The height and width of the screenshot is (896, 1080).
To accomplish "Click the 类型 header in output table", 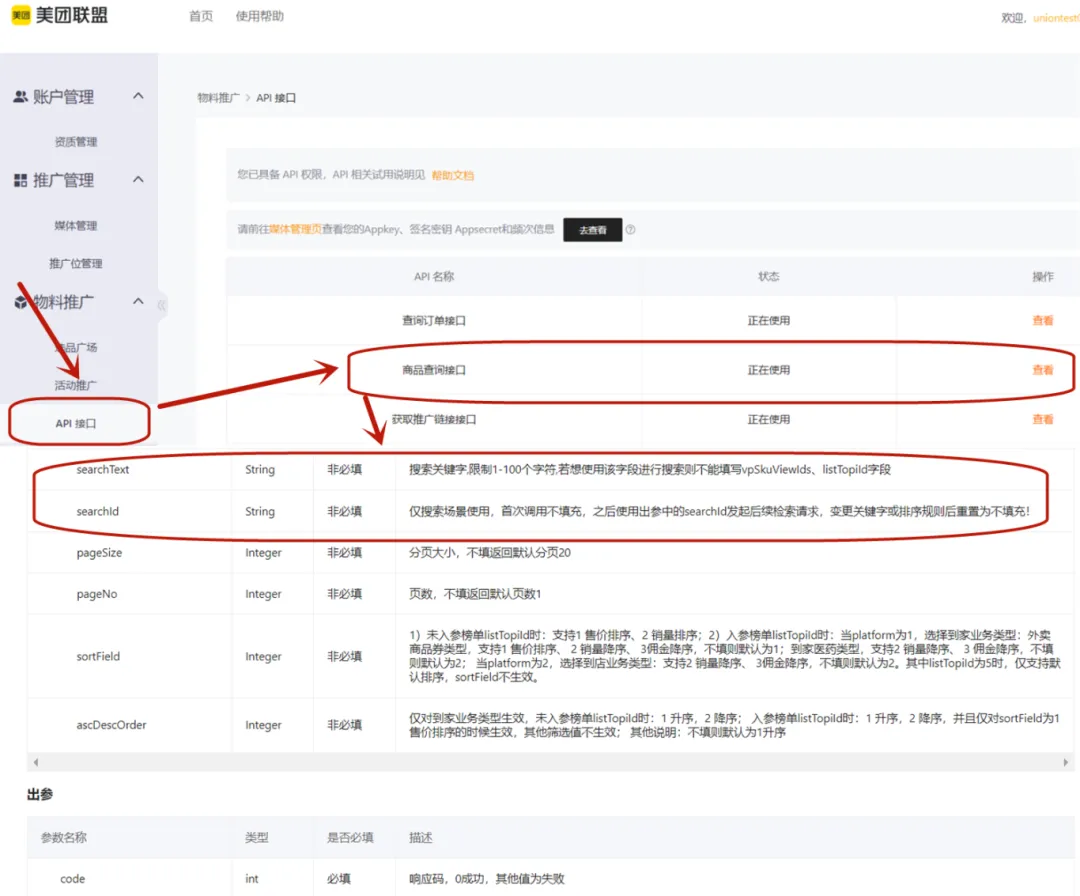I will coord(256,838).
